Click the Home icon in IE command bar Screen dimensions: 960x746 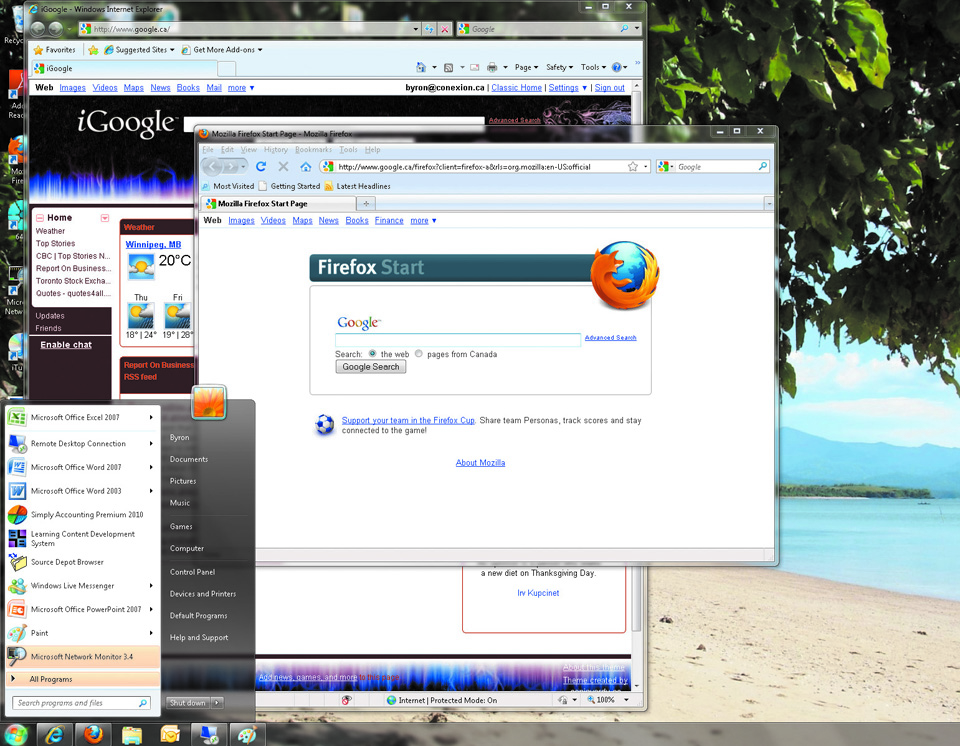click(421, 67)
